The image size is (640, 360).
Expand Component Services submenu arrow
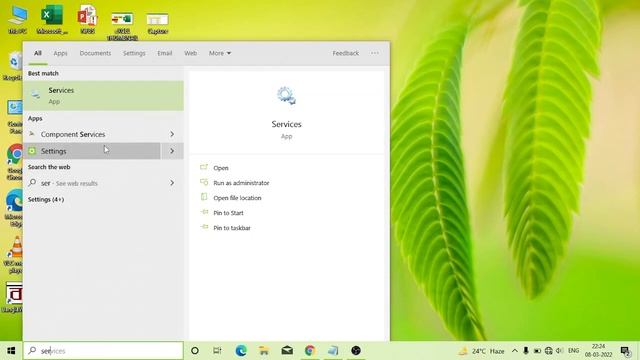pyautogui.click(x=172, y=134)
